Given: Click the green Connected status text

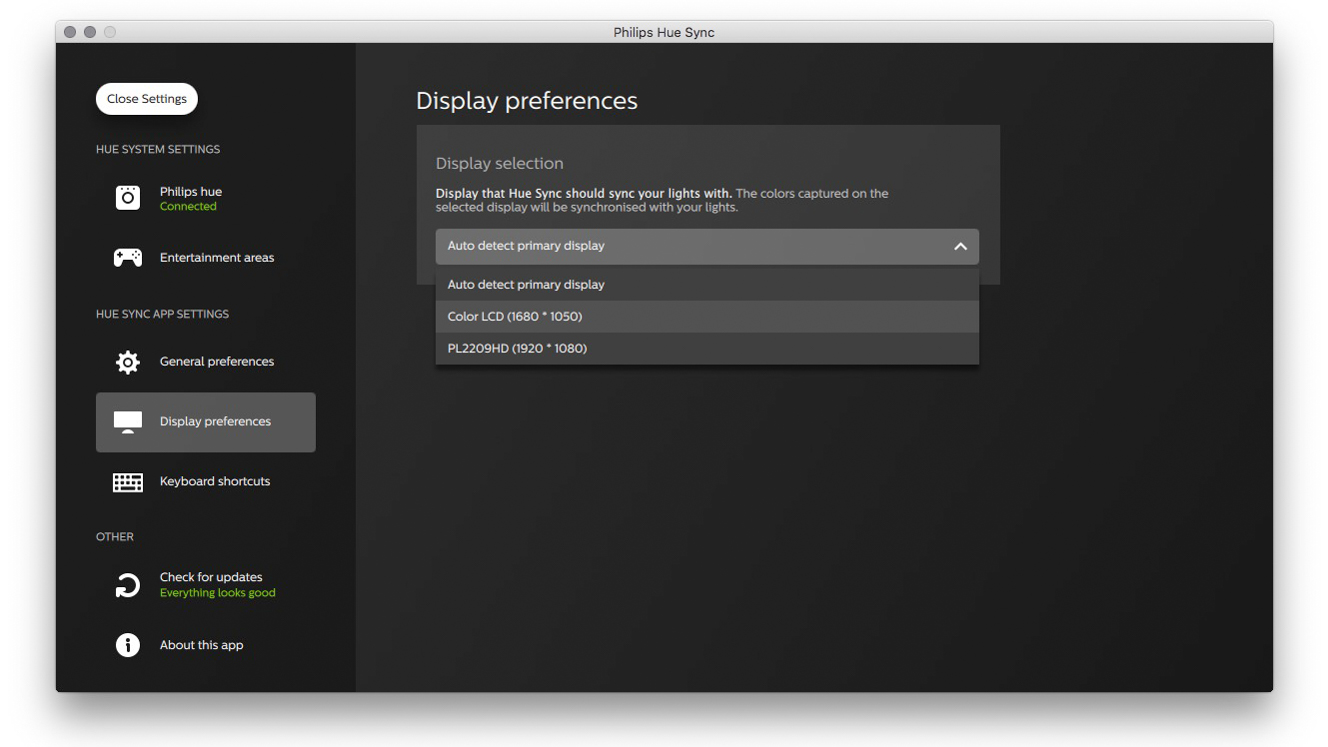Looking at the screenshot, I should [x=188, y=207].
